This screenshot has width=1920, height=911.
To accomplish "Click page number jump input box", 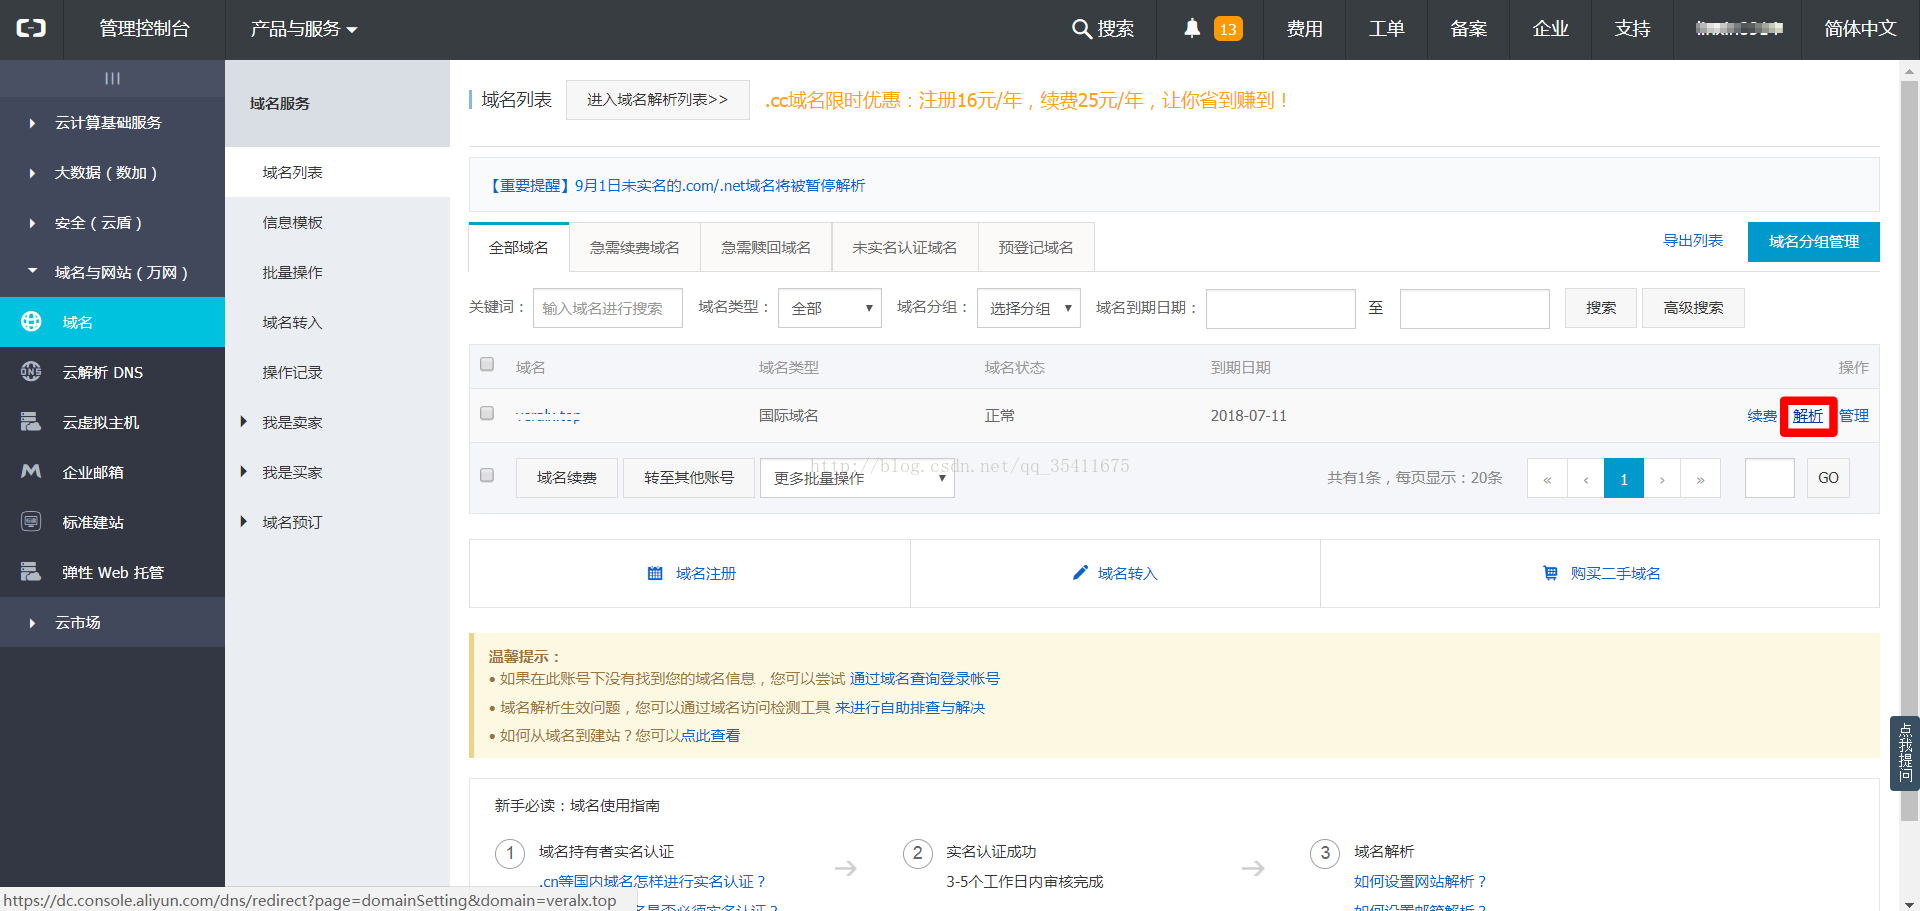I will 1769,478.
